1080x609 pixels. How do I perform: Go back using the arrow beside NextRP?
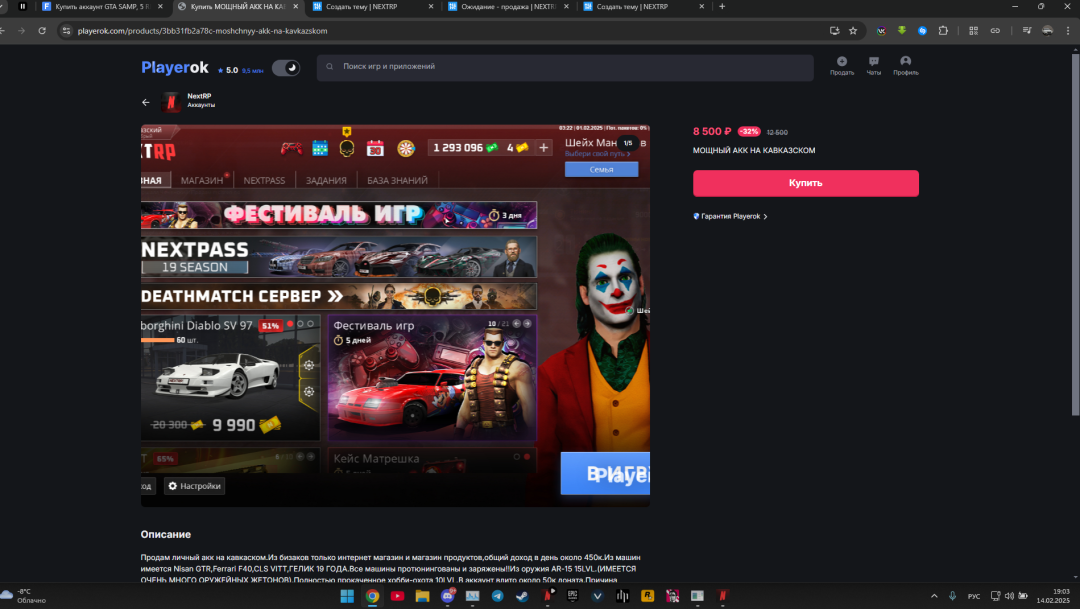[x=145, y=102]
